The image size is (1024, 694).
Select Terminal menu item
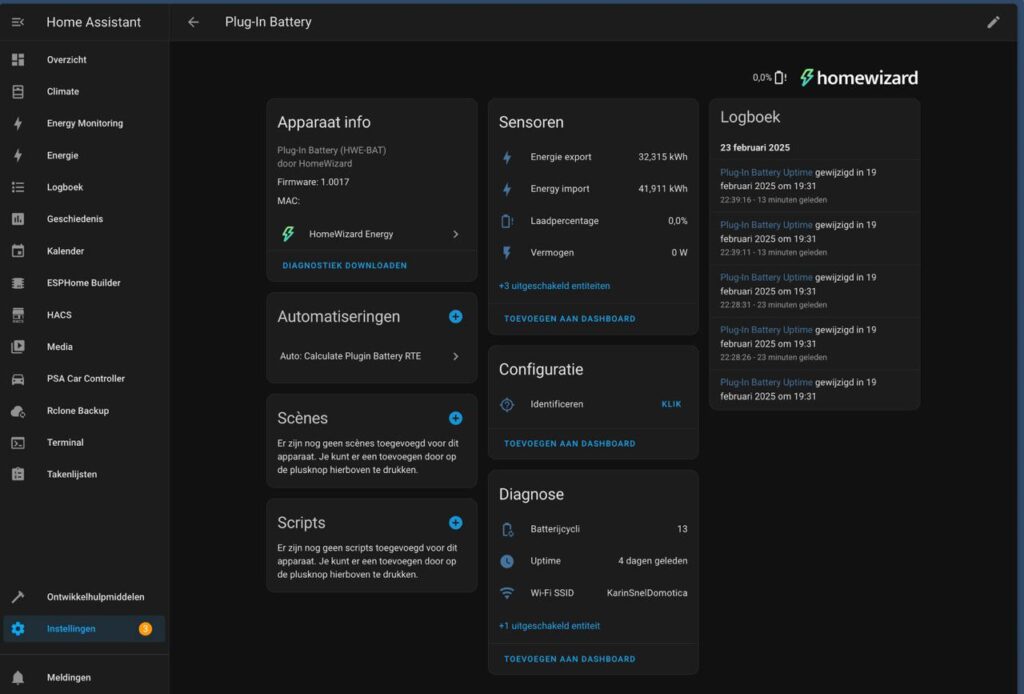point(84,443)
